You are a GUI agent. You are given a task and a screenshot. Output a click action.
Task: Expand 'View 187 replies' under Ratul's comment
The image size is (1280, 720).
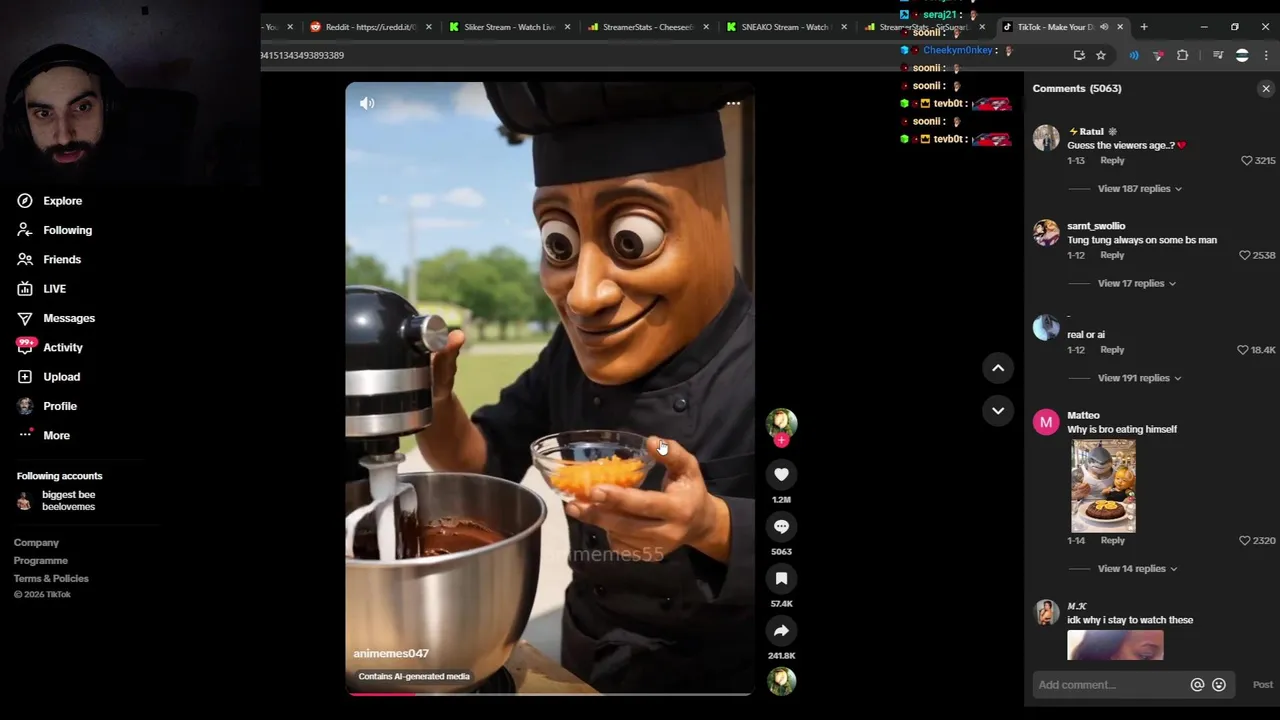[1139, 188]
